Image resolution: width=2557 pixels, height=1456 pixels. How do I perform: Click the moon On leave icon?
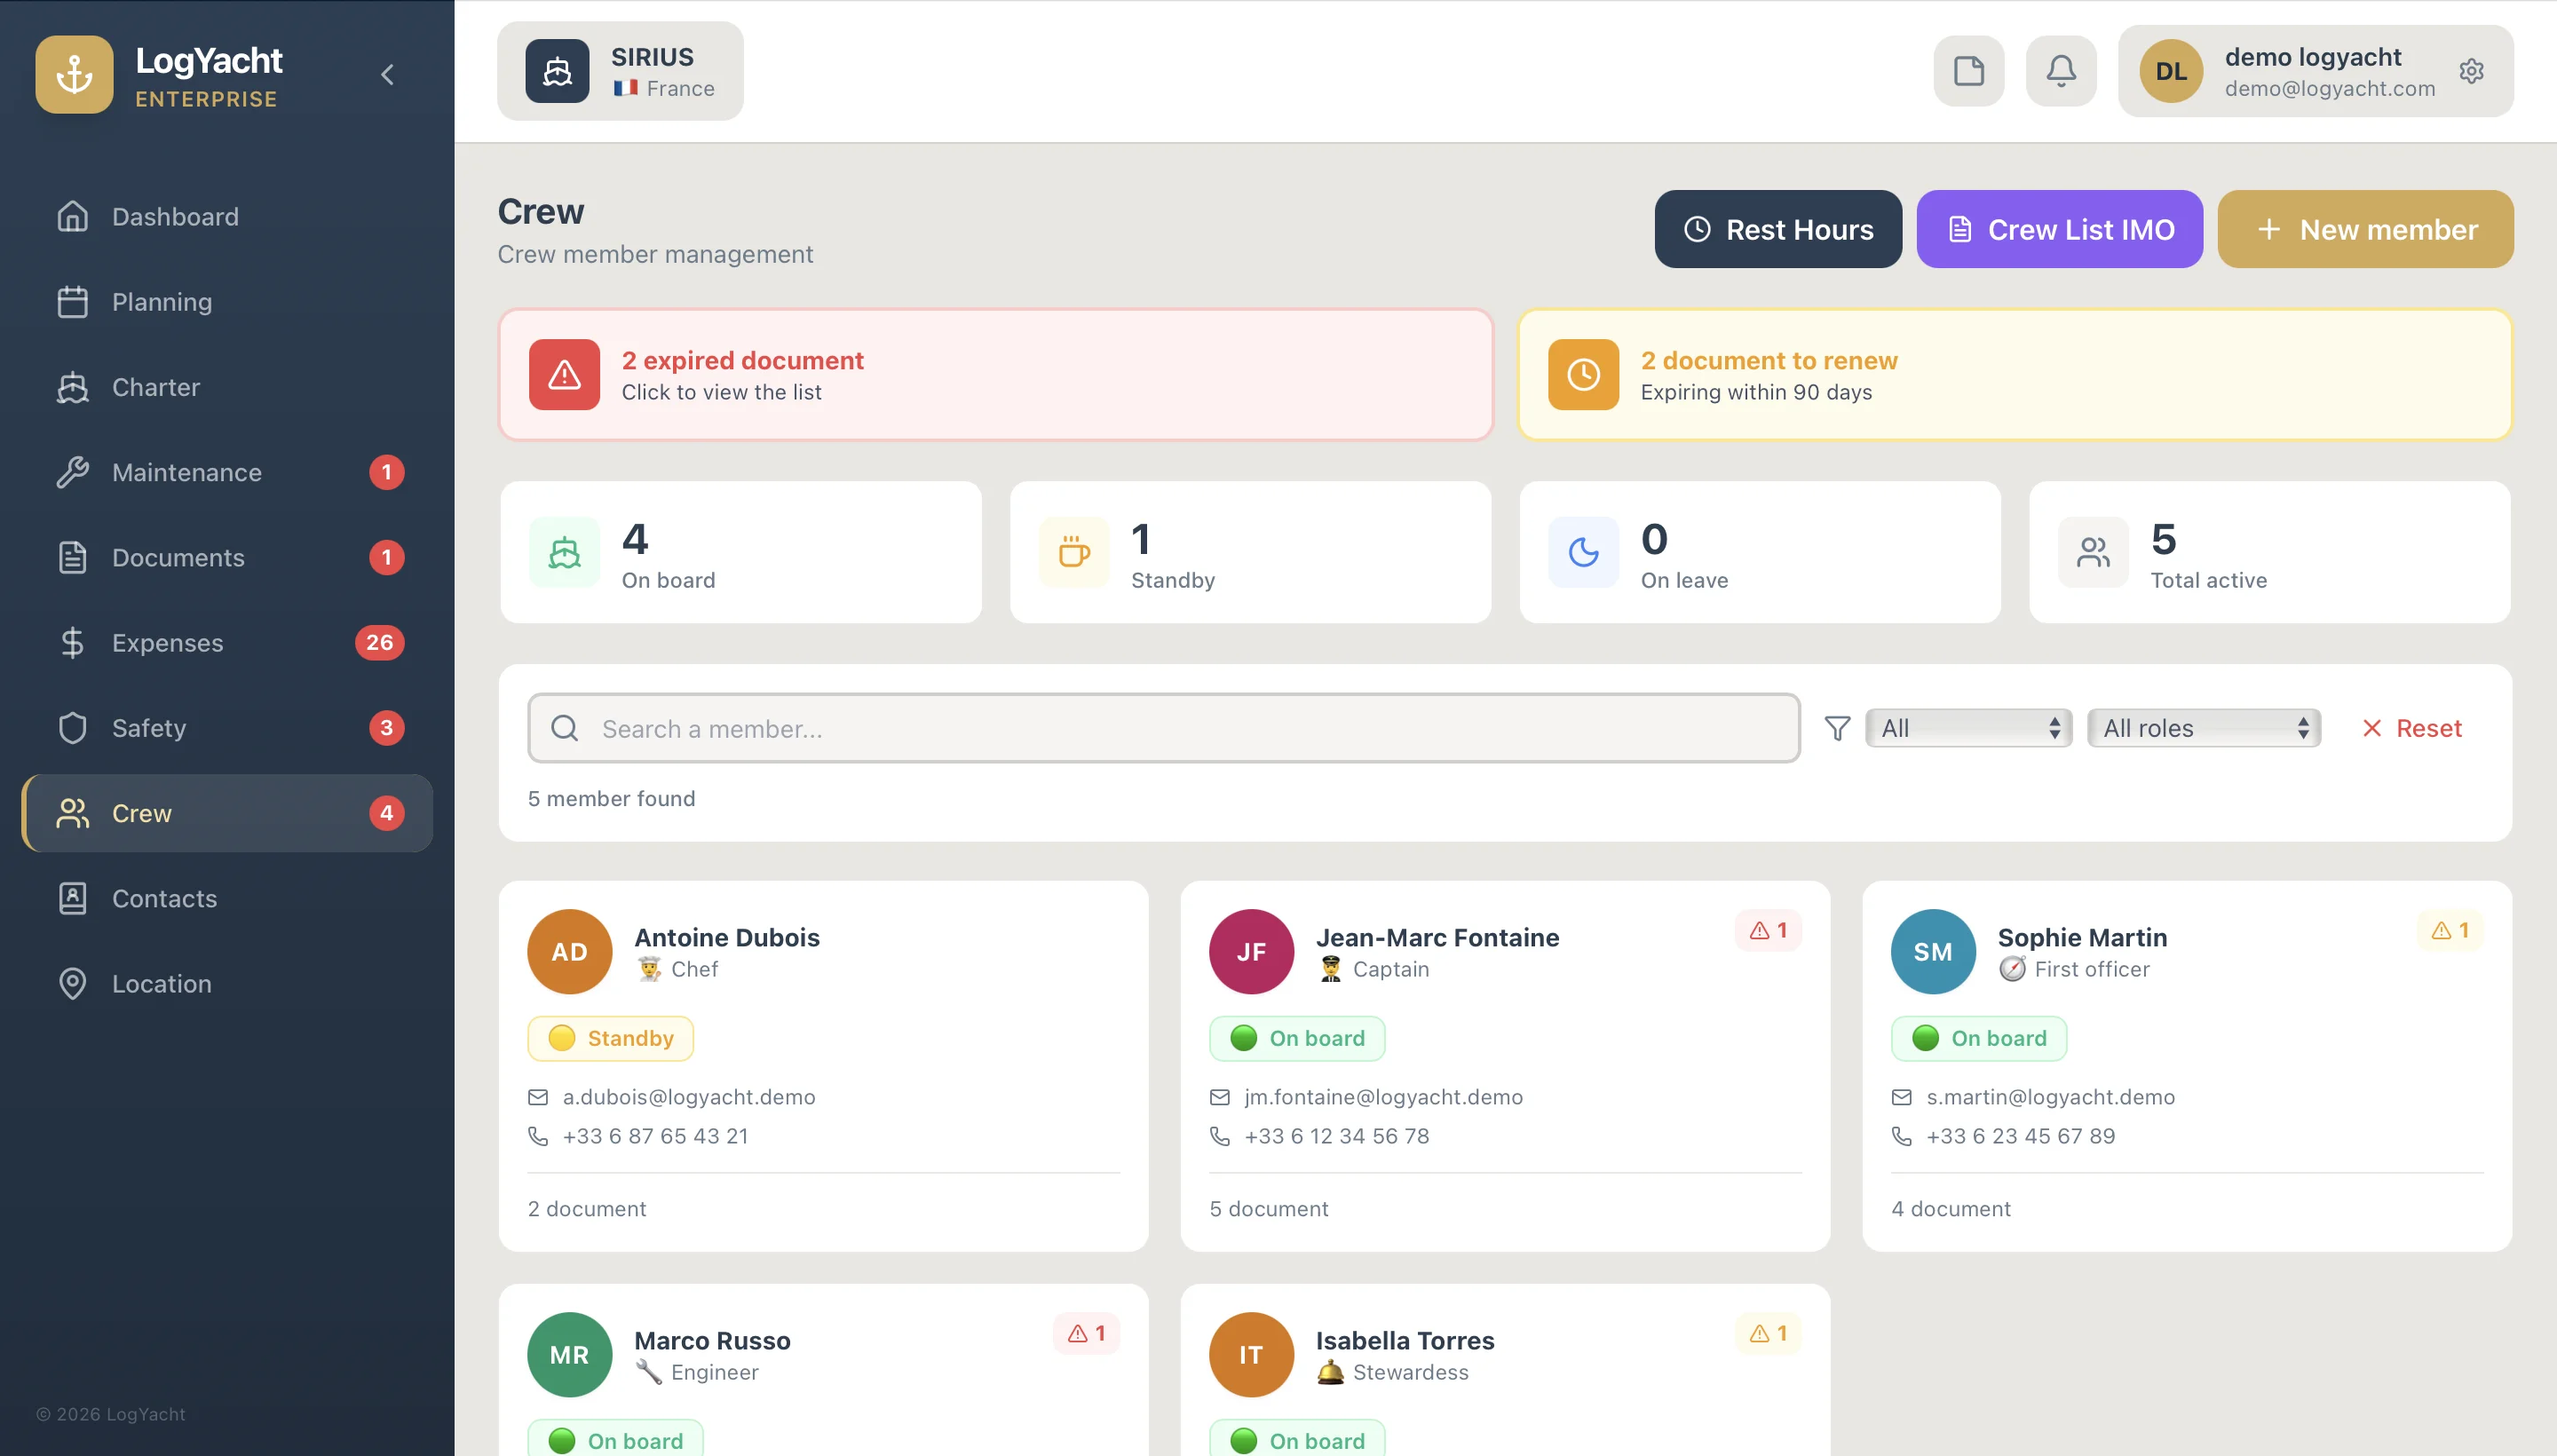(1583, 552)
